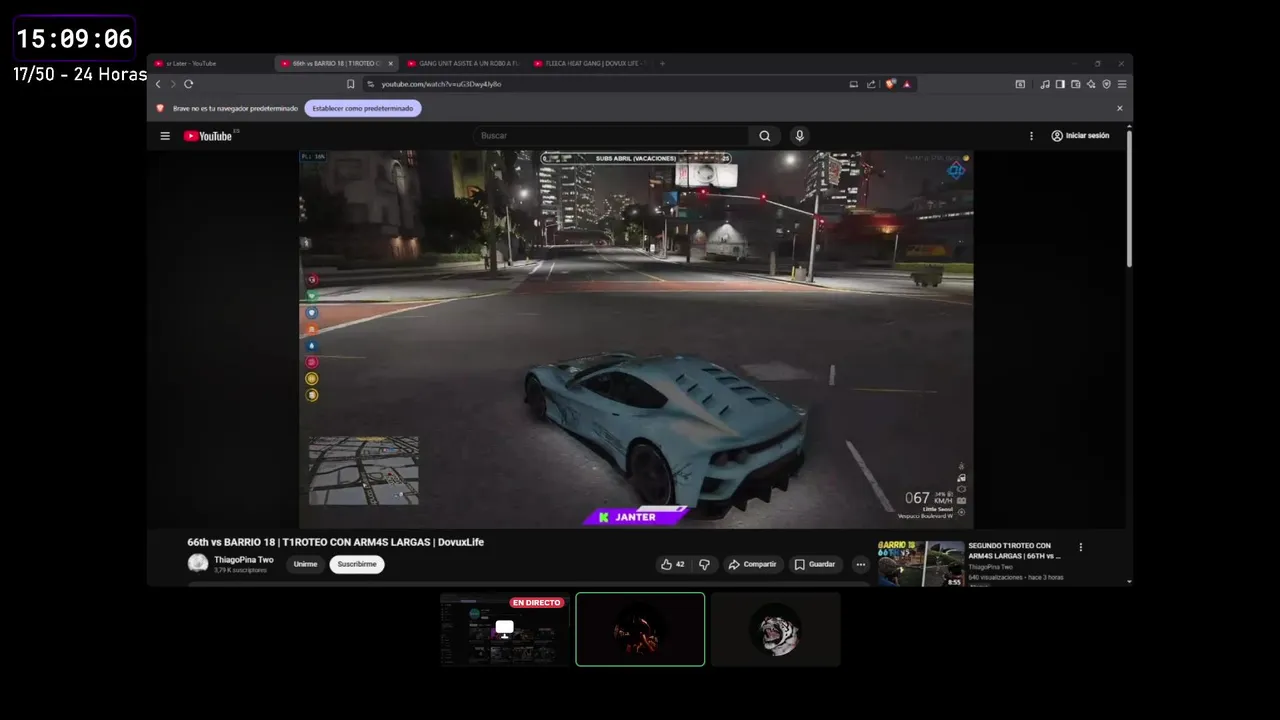The height and width of the screenshot is (720, 1280).
Task: Open YouTube settings three-dot menu
Action: coord(1031,136)
